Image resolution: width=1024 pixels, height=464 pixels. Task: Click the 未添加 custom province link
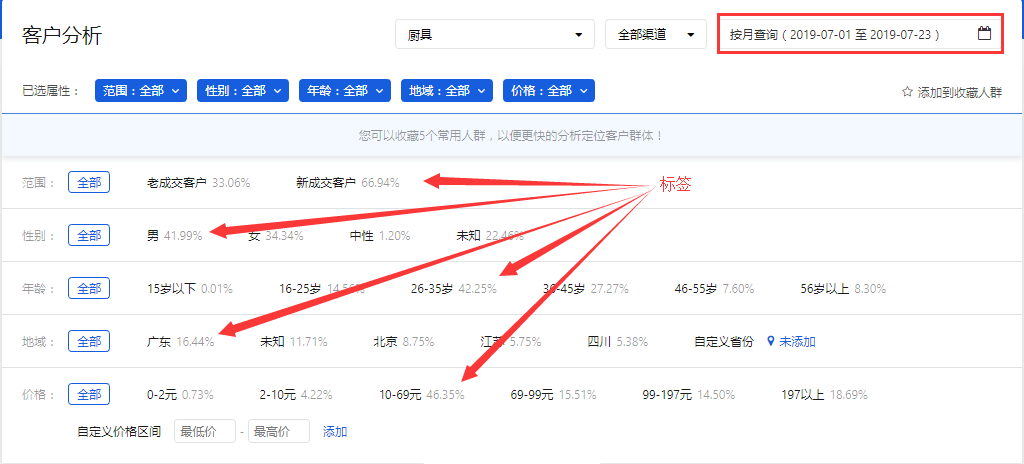797,341
